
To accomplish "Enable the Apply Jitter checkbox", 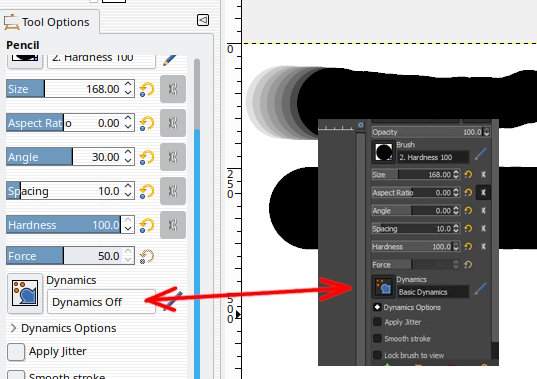I will (16, 352).
